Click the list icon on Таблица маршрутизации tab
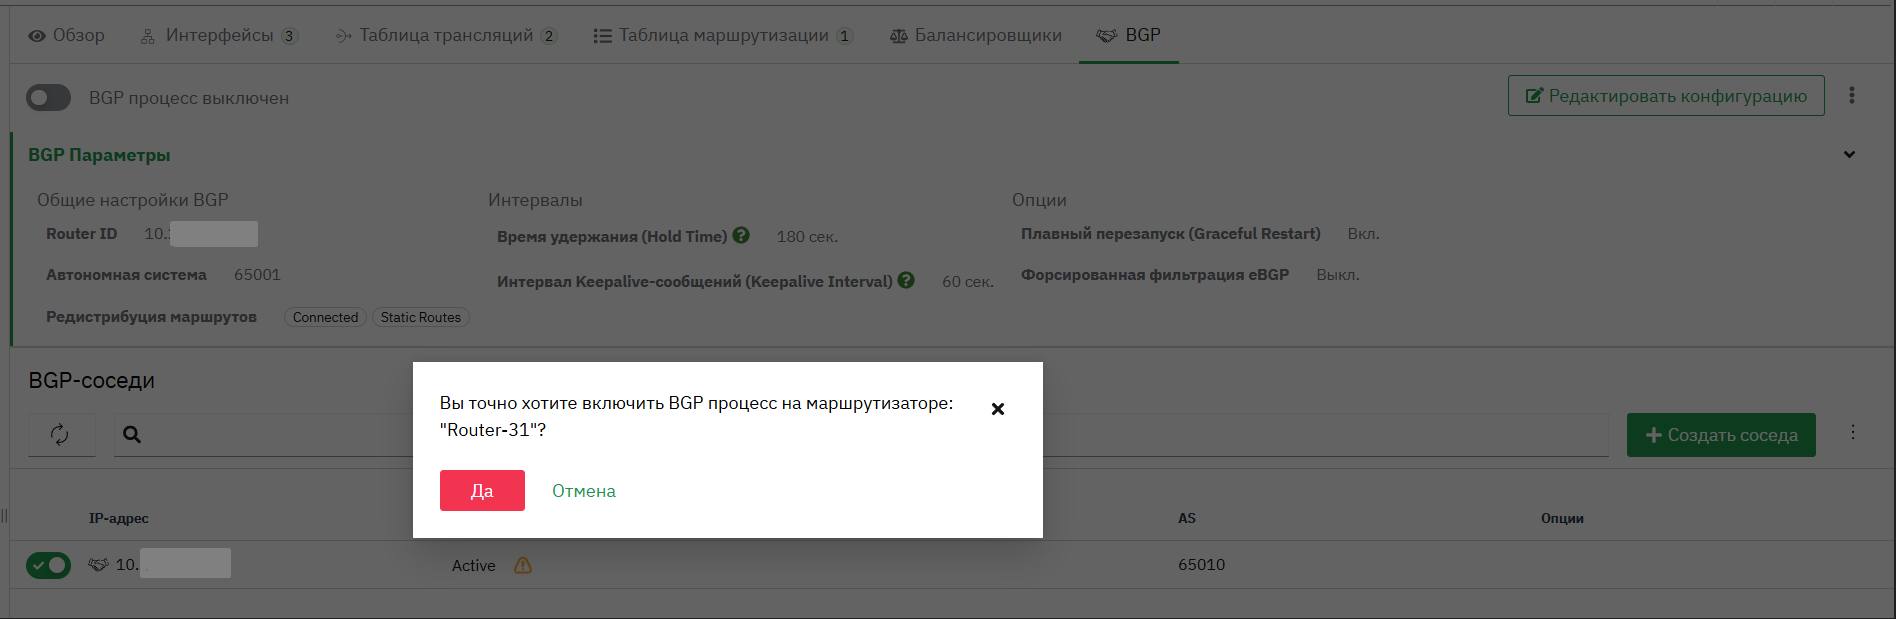 [602, 36]
